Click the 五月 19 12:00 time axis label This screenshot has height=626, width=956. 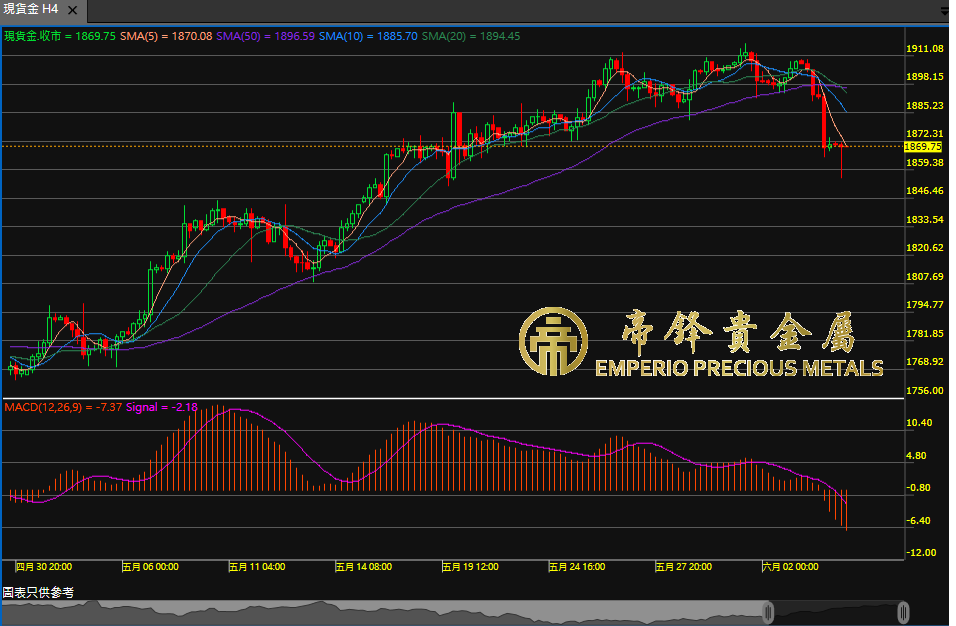point(470,566)
